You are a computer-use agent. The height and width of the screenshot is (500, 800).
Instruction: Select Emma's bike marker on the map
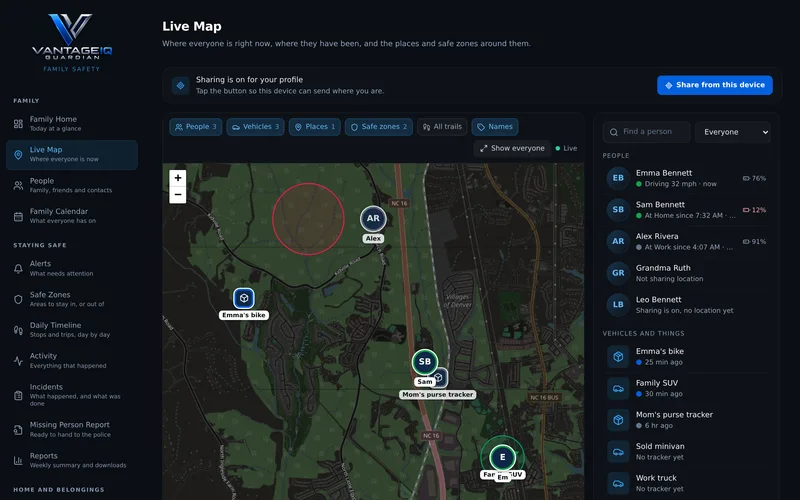[244, 298]
